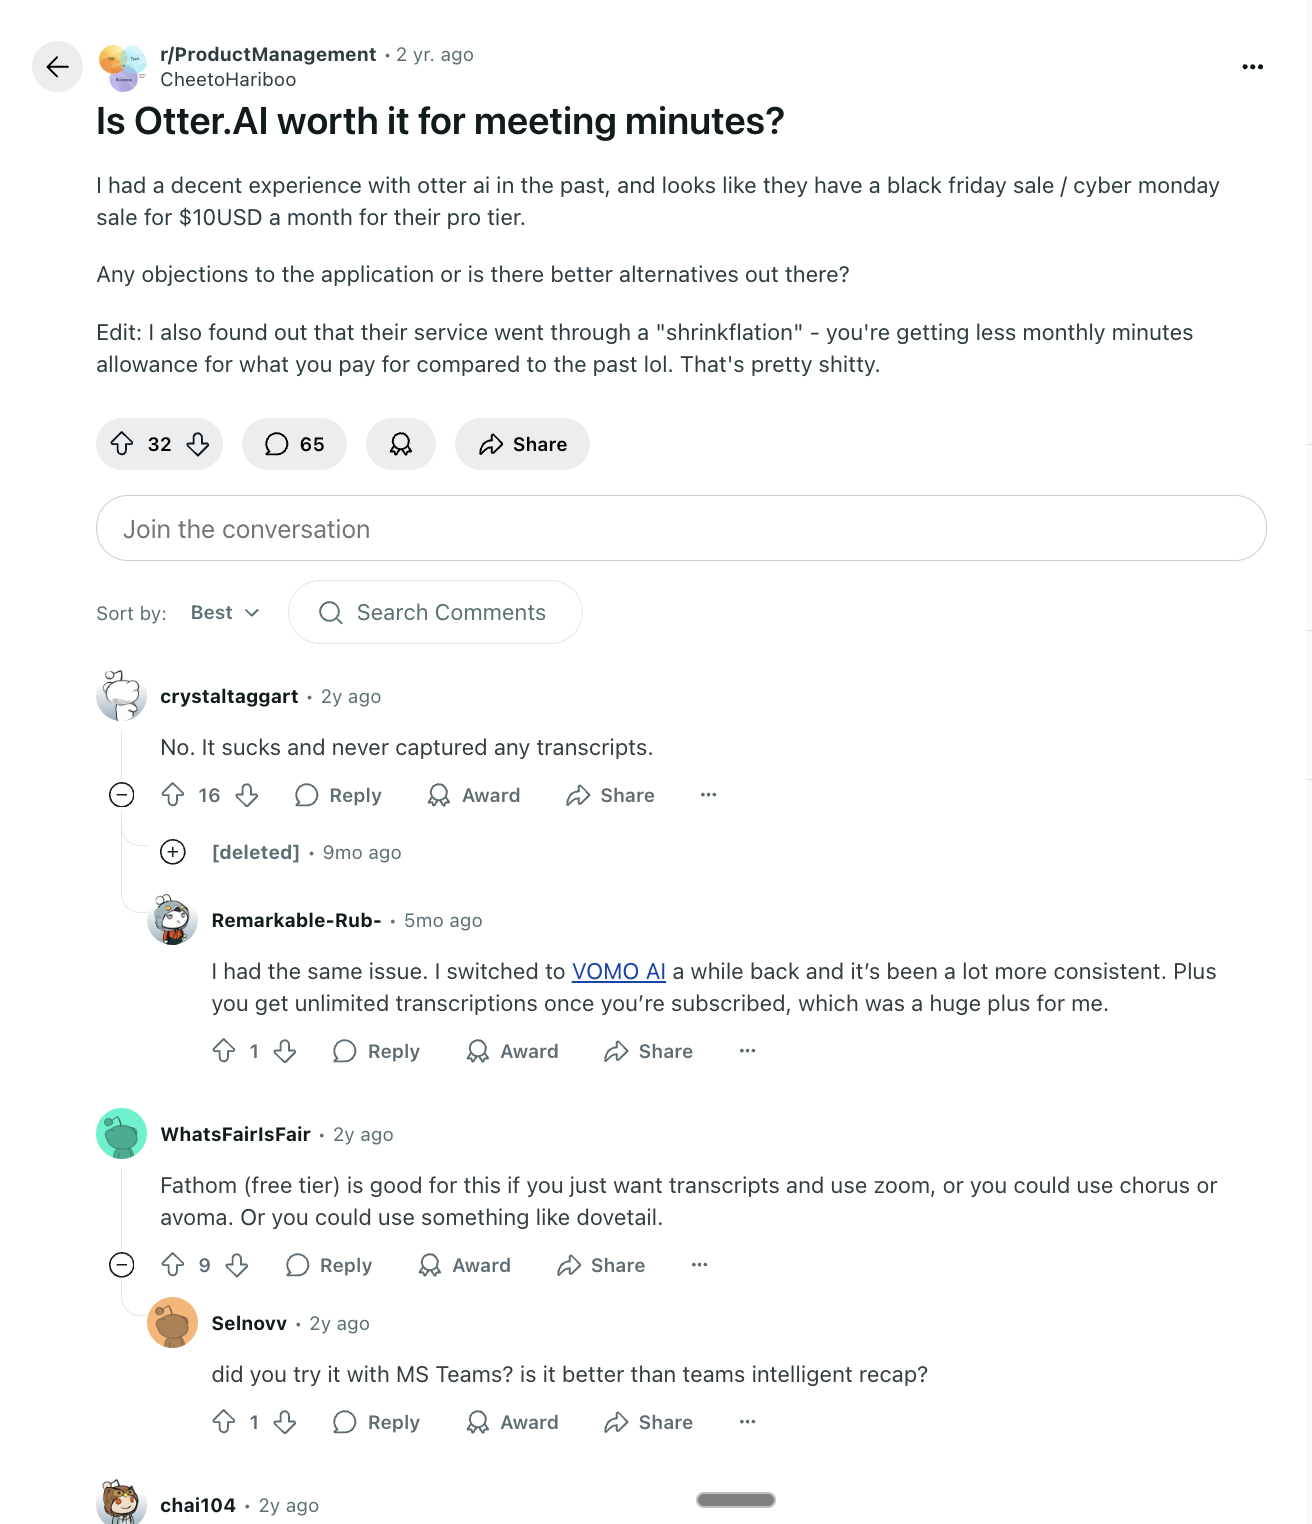The image size is (1312, 1524).
Task: Open the VOMO AI link
Action: pyautogui.click(x=618, y=971)
